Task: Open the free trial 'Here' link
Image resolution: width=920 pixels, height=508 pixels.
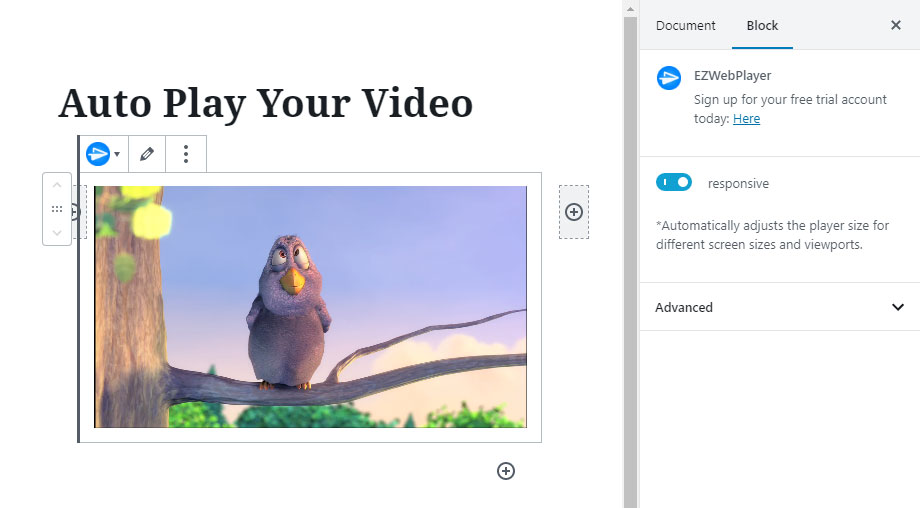Action: pyautogui.click(x=746, y=118)
